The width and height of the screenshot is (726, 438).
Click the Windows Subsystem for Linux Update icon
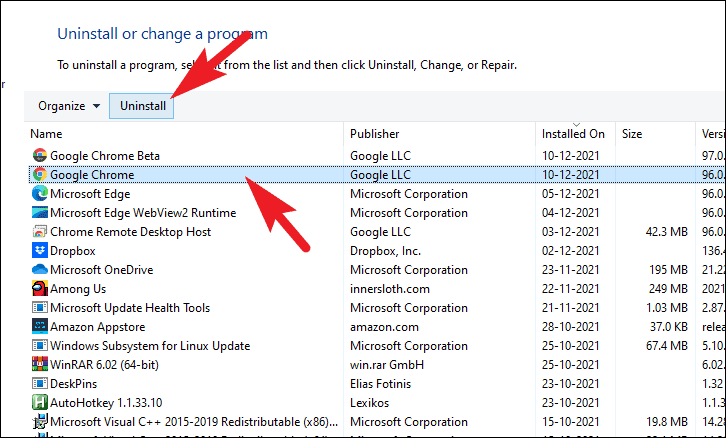pyautogui.click(x=40, y=345)
